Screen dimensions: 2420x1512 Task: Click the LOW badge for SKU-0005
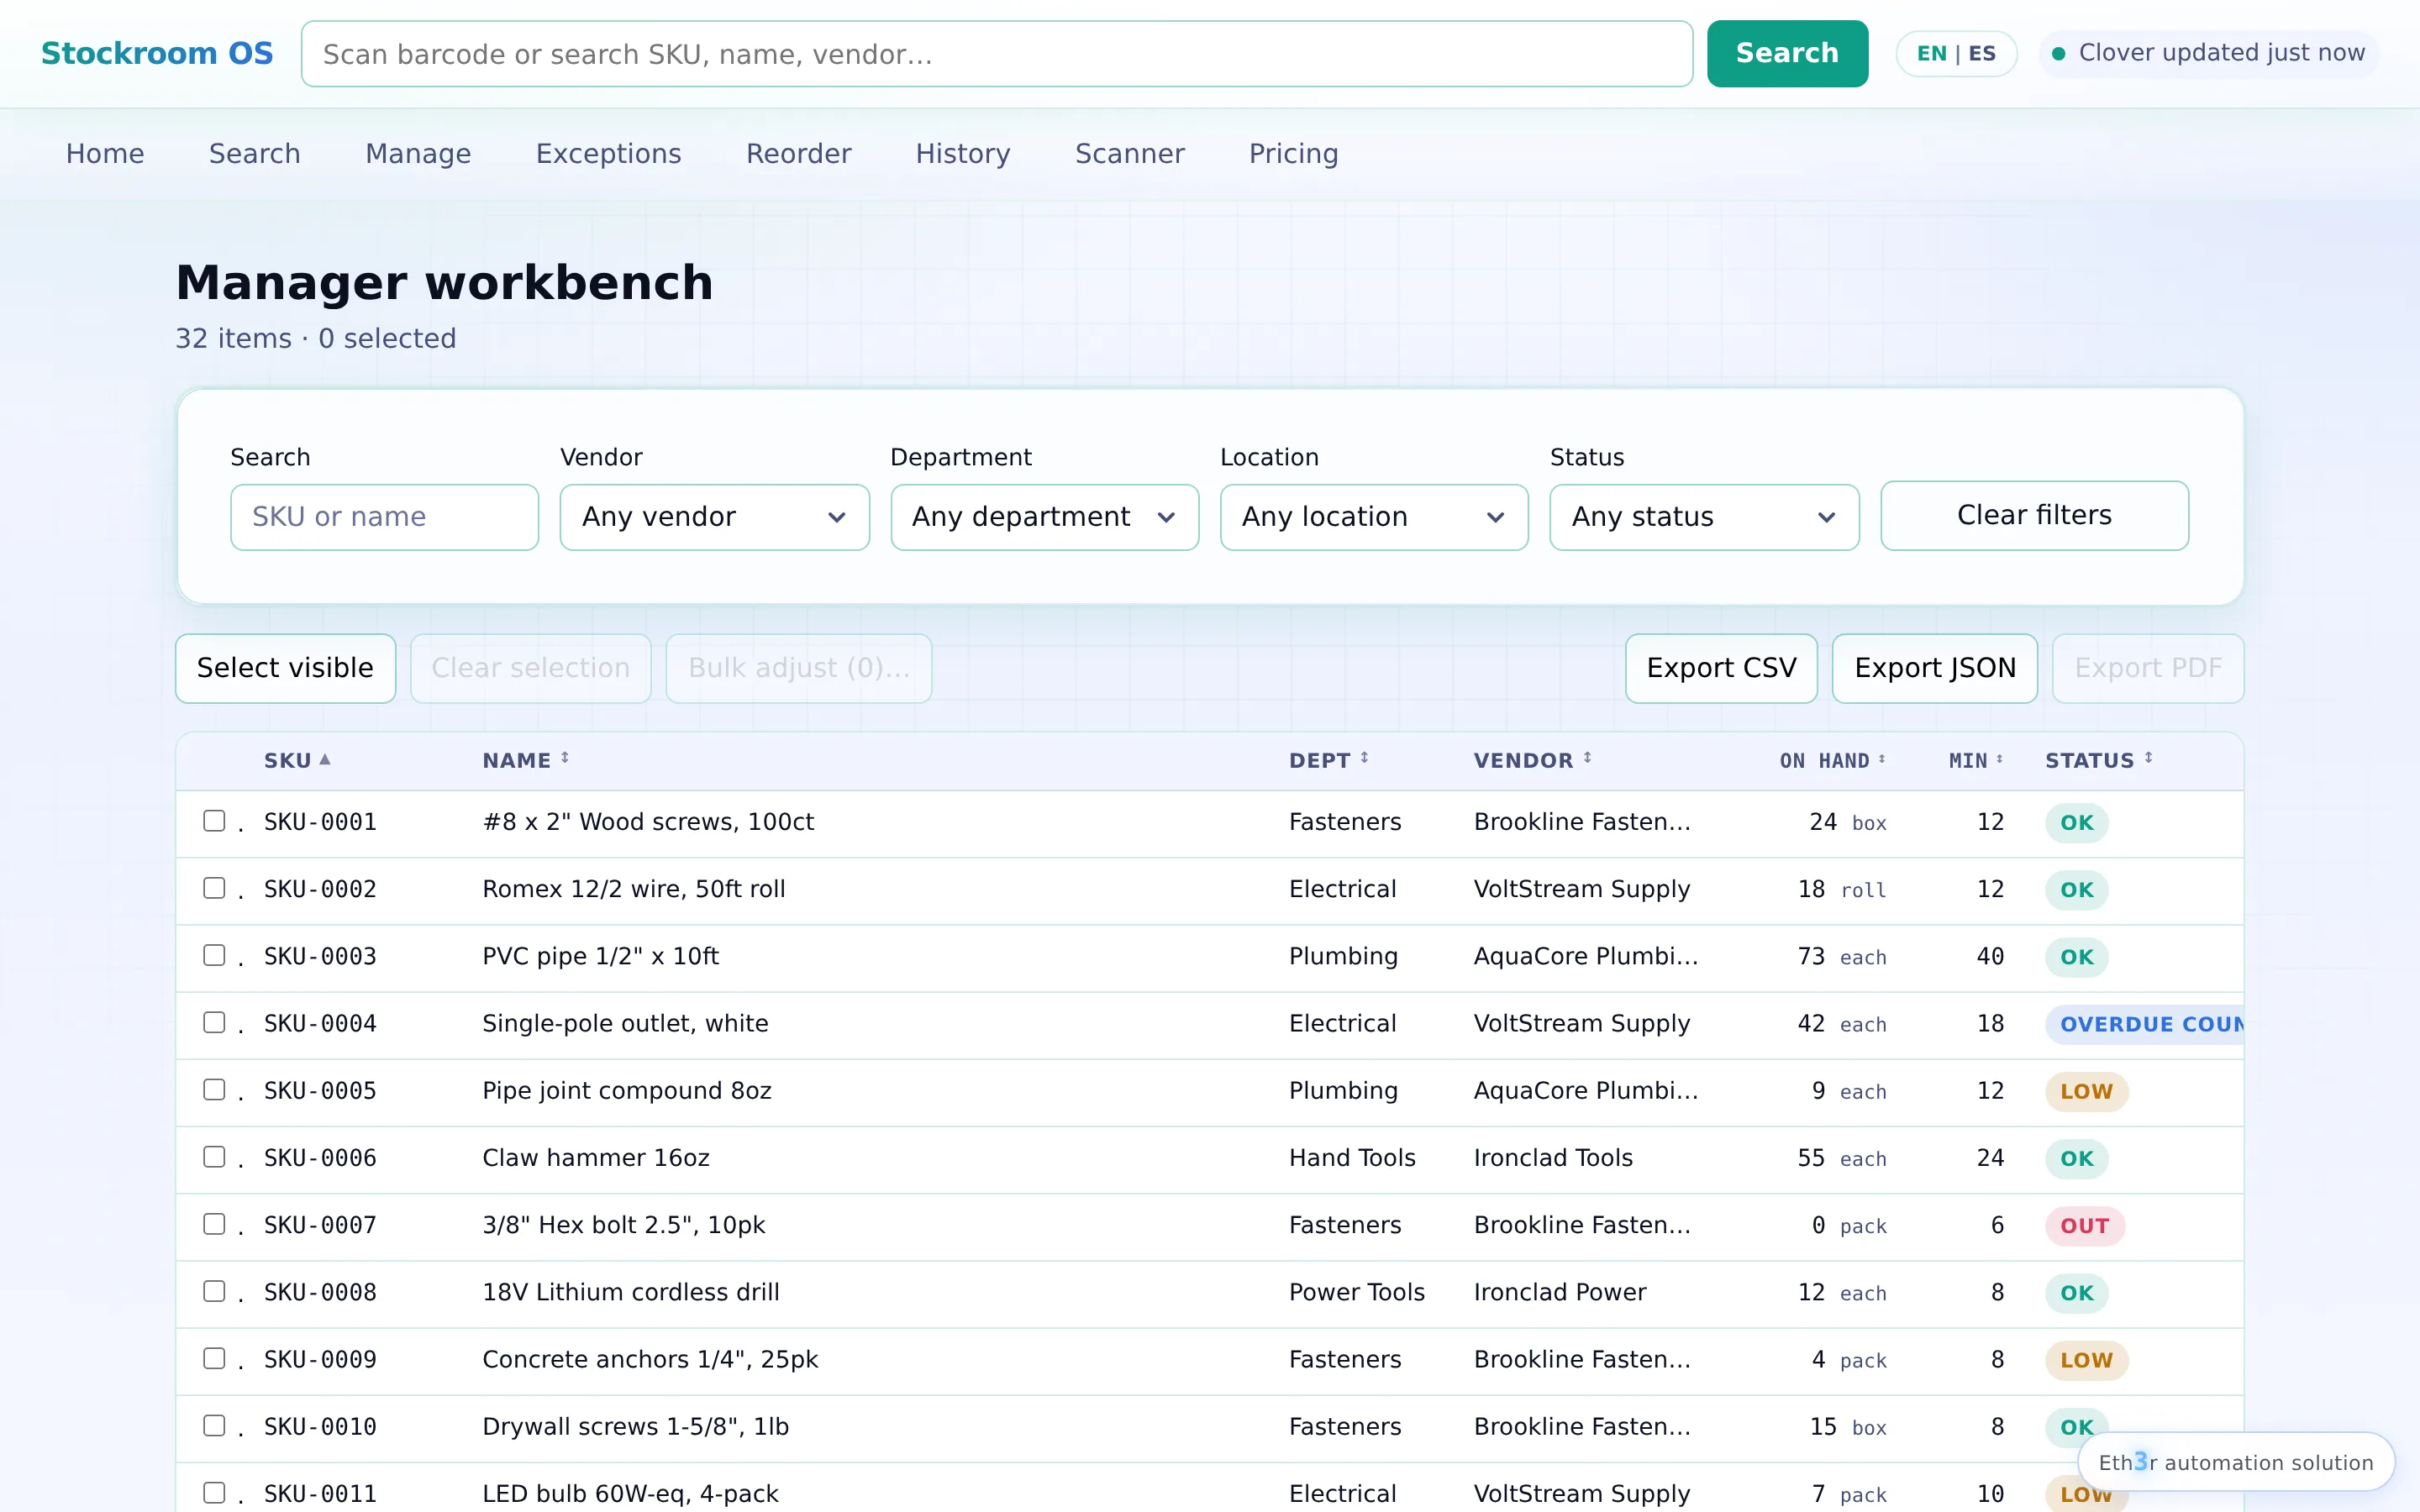coord(2086,1091)
